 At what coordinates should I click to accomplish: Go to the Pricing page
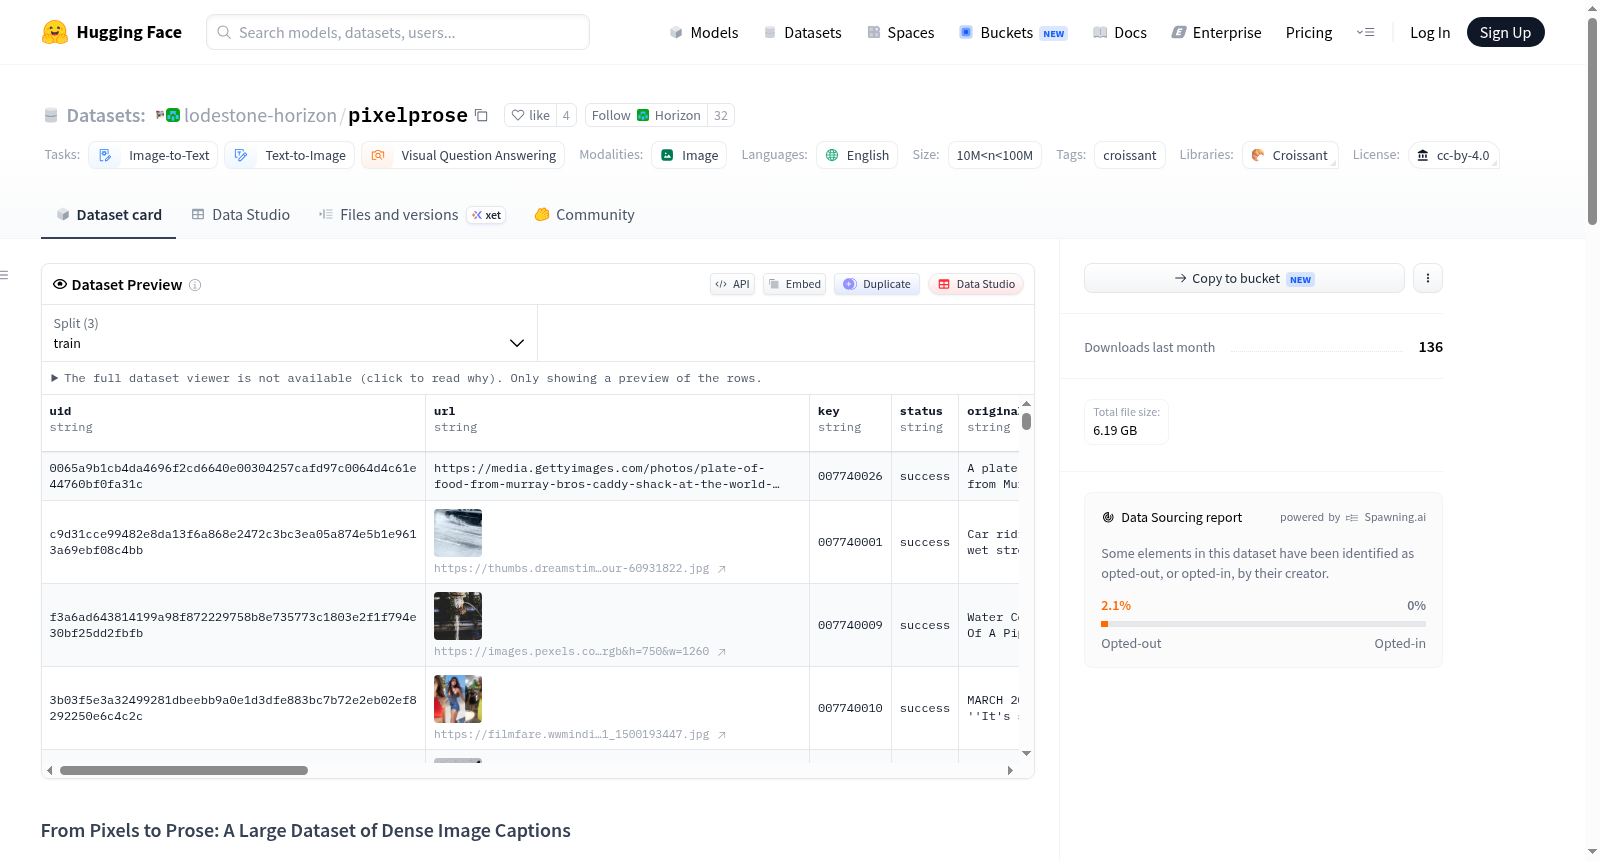coord(1309,32)
